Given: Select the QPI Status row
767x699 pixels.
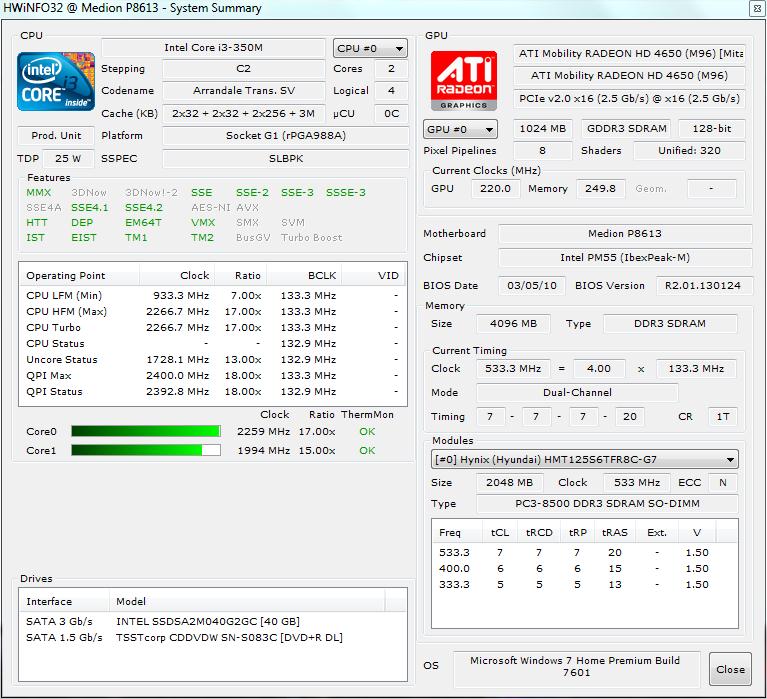Looking at the screenshot, I should click(213, 392).
